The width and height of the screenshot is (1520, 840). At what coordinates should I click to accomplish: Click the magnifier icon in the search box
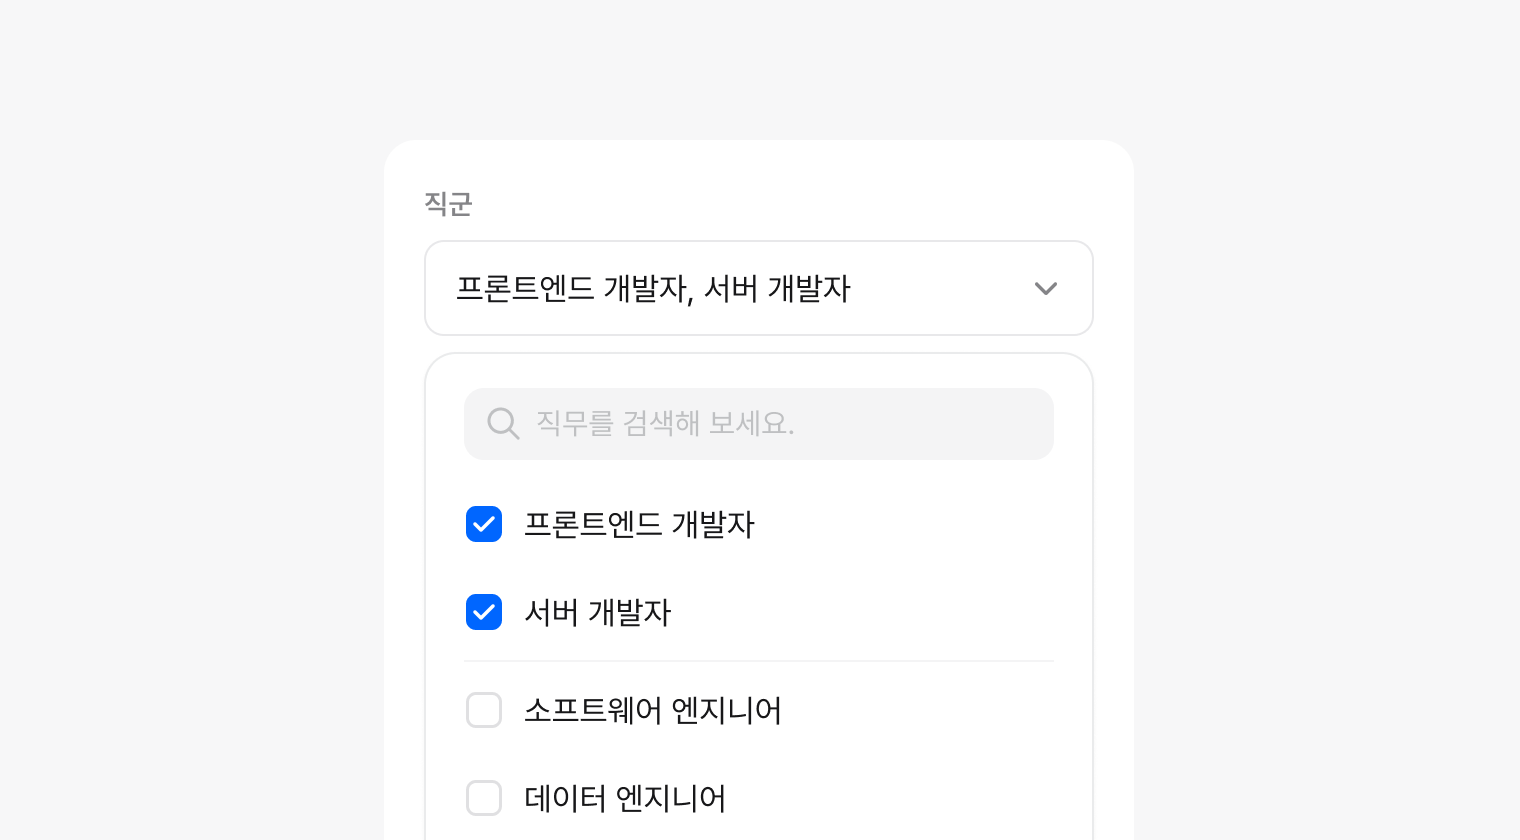point(502,423)
